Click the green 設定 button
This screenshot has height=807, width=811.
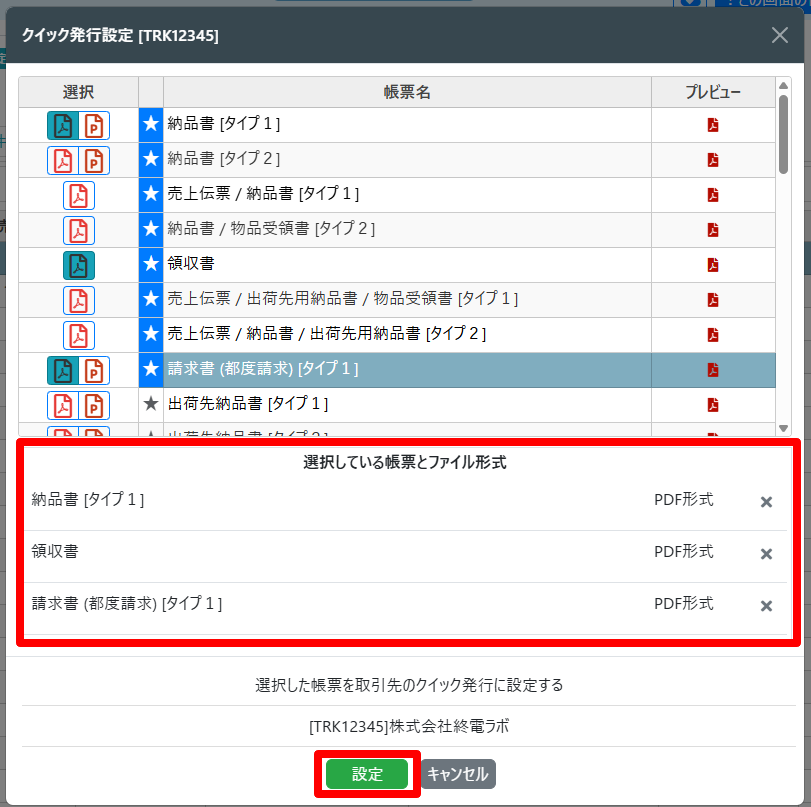pyautogui.click(x=367, y=774)
